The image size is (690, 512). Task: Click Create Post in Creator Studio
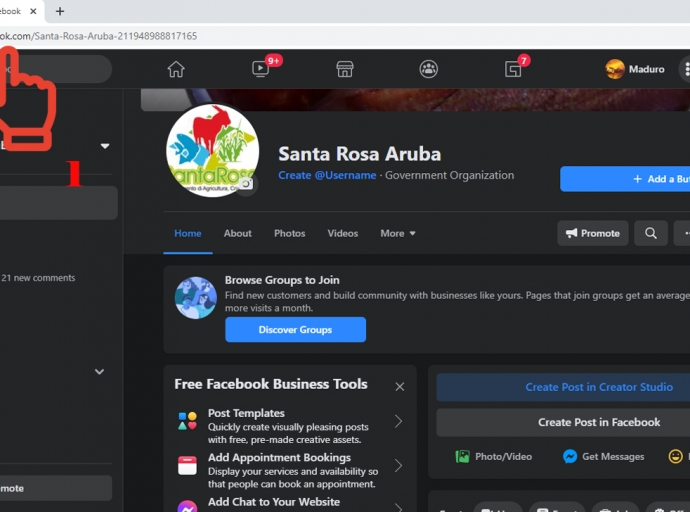click(563, 387)
